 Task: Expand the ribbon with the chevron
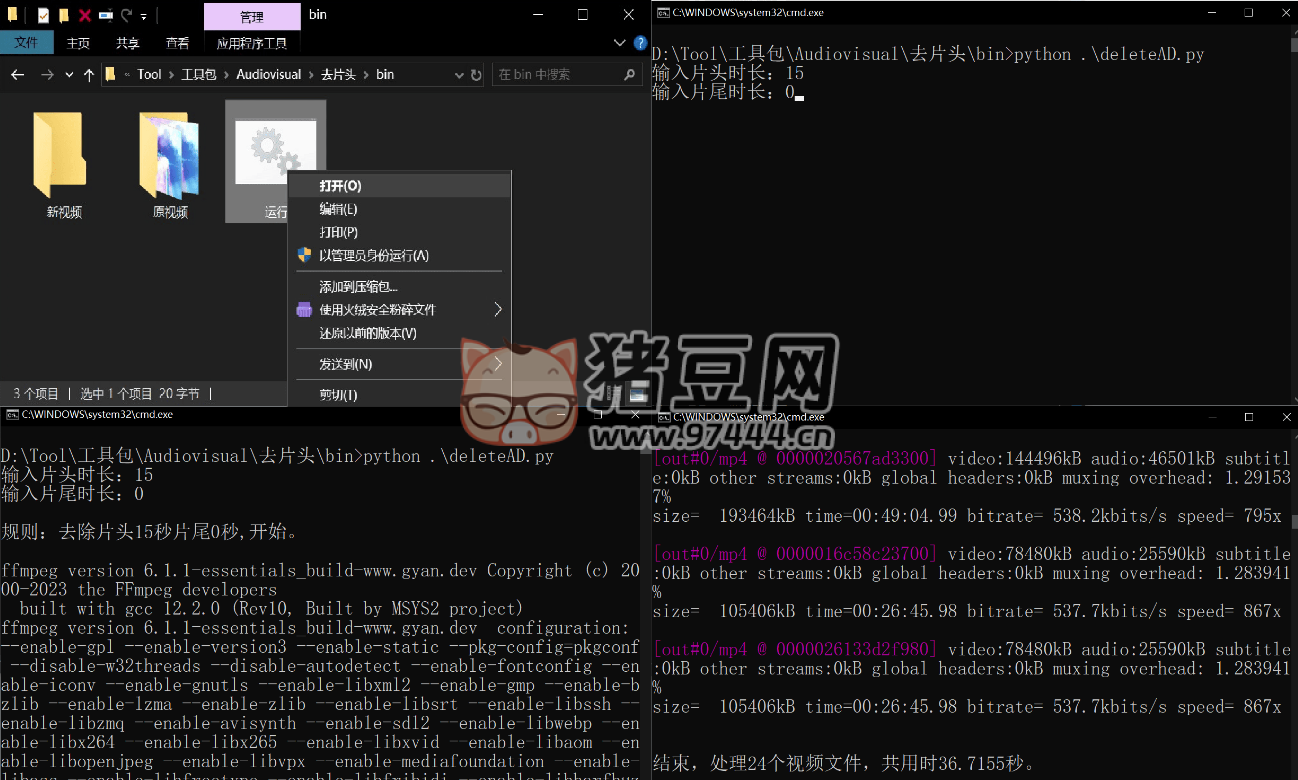click(x=619, y=43)
